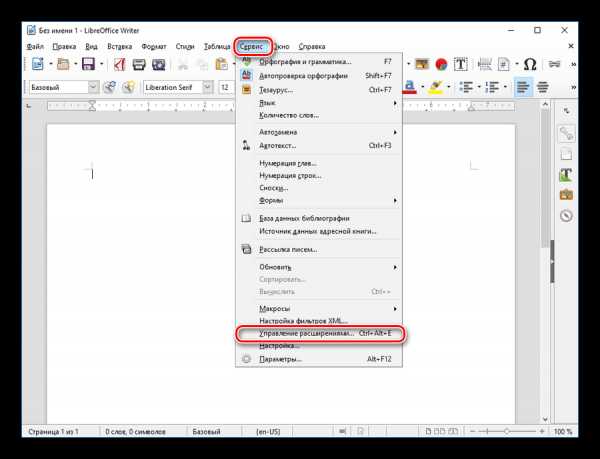Expand the Язык submenu

pos(319,103)
